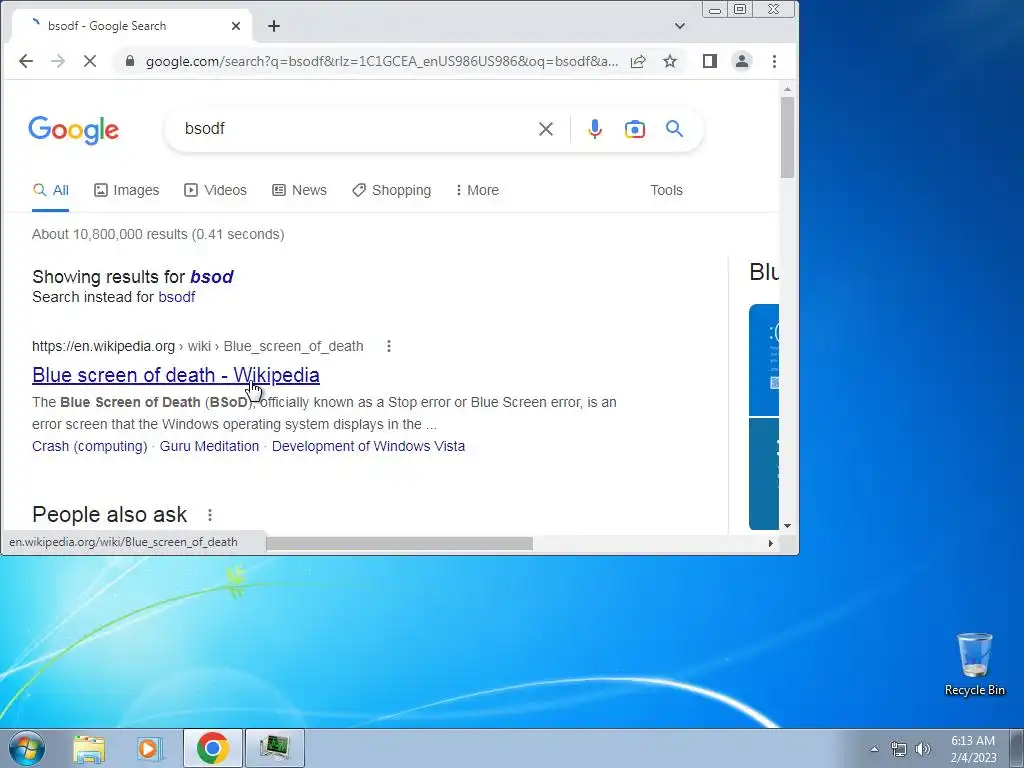
Task: Click the scrollbar up arrow
Action: tap(787, 89)
